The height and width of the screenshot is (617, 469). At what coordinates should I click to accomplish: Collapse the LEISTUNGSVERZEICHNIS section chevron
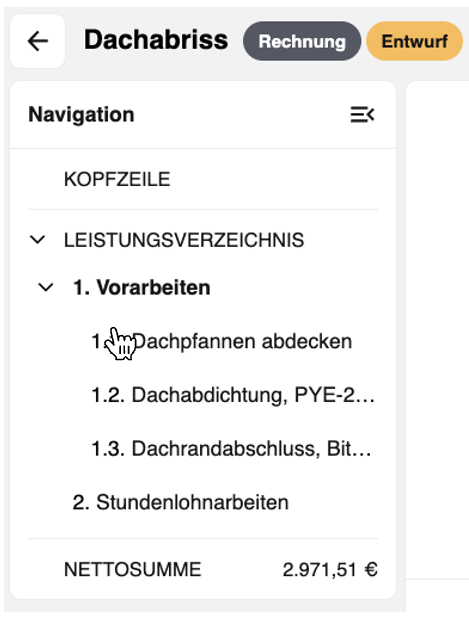[x=38, y=239]
